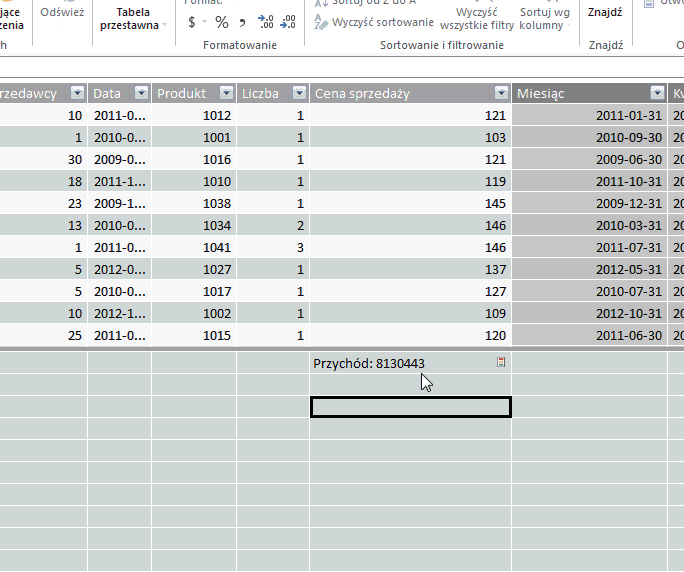Select sale price cell 103
This screenshot has width=684, height=572.
click(410, 137)
